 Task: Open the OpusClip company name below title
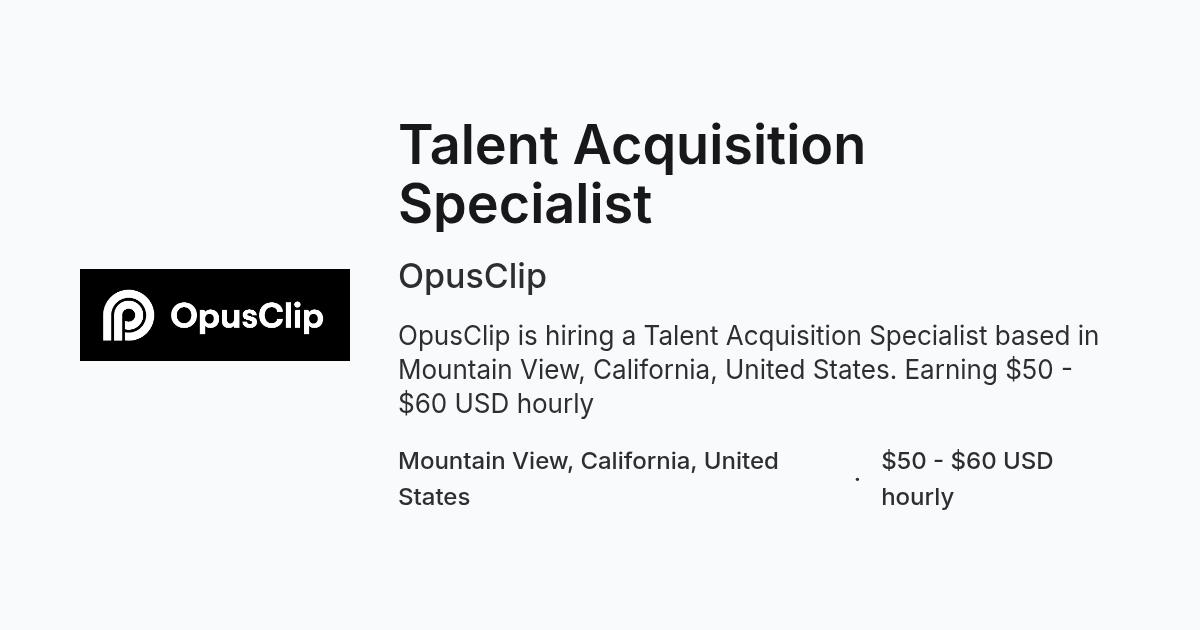(x=472, y=277)
